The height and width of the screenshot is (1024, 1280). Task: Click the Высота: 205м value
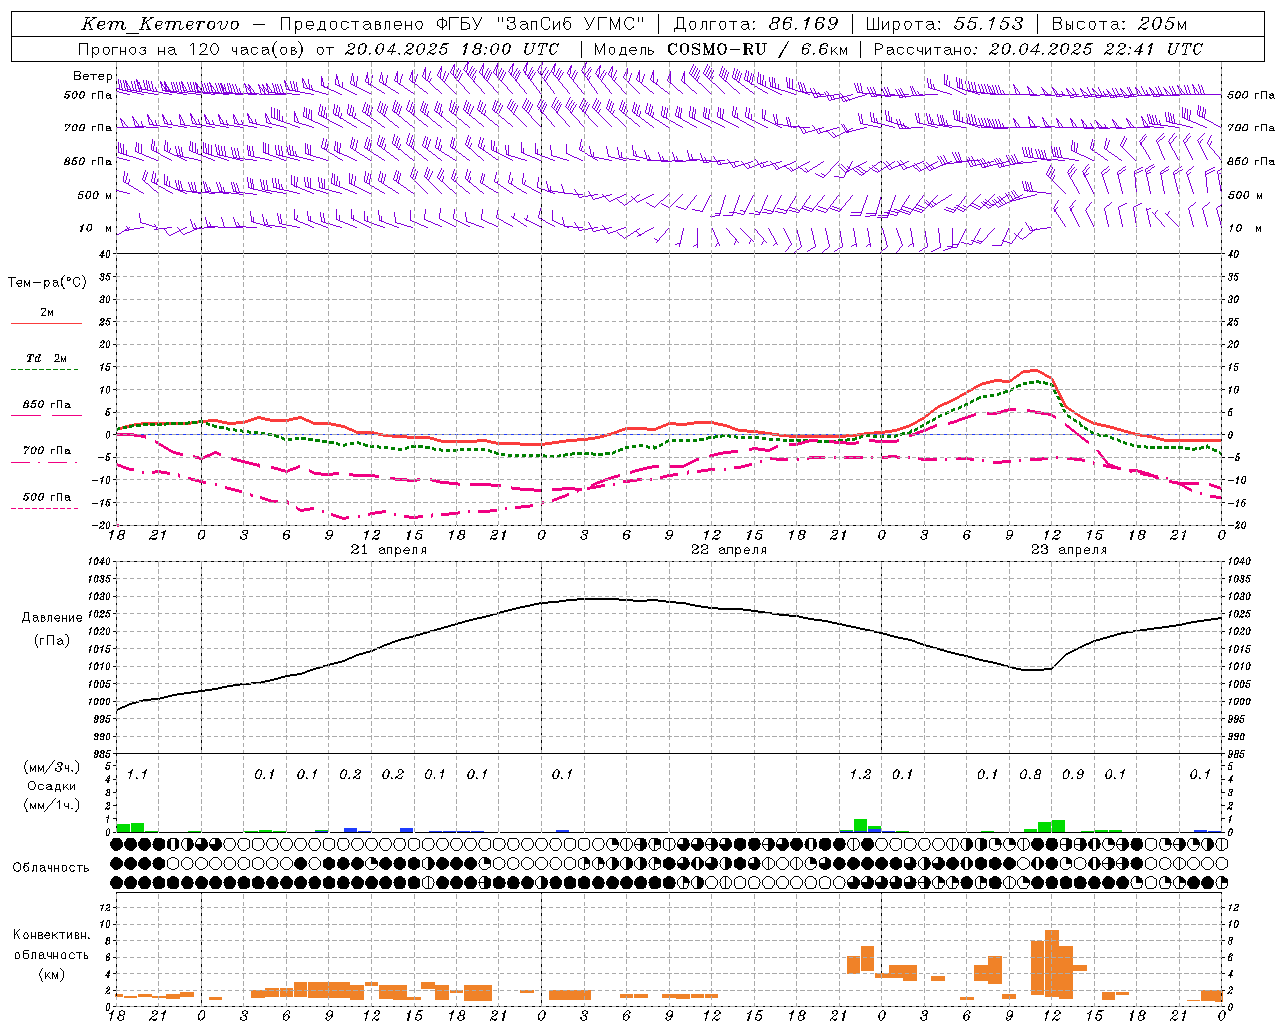click(1119, 24)
